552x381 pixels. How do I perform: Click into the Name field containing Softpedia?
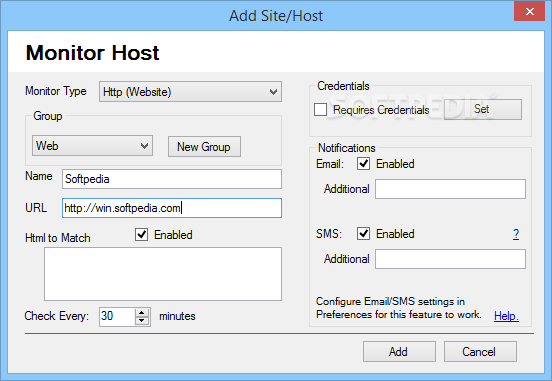pos(172,179)
